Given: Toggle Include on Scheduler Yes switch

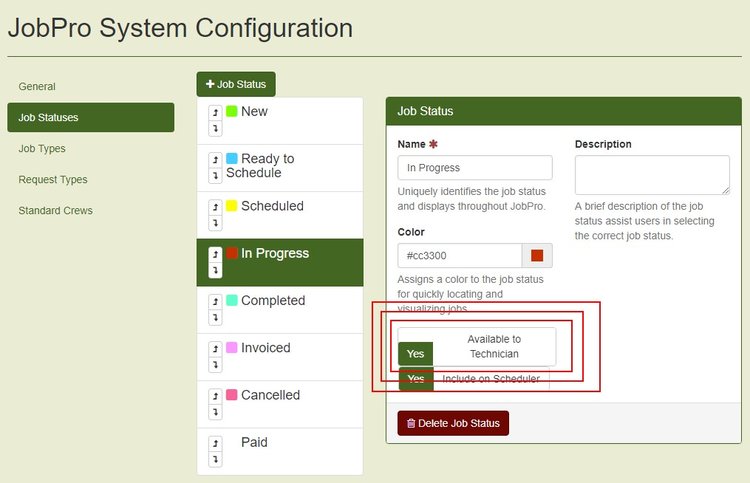Looking at the screenshot, I should 416,379.
